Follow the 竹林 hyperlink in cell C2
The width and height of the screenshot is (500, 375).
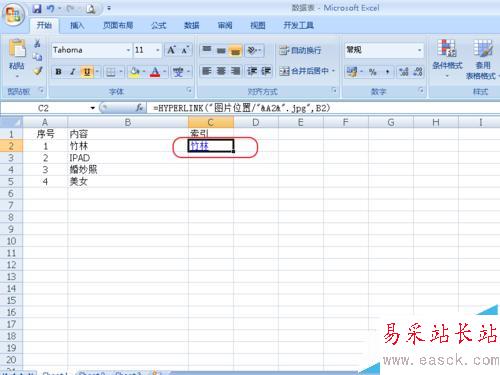(199, 146)
